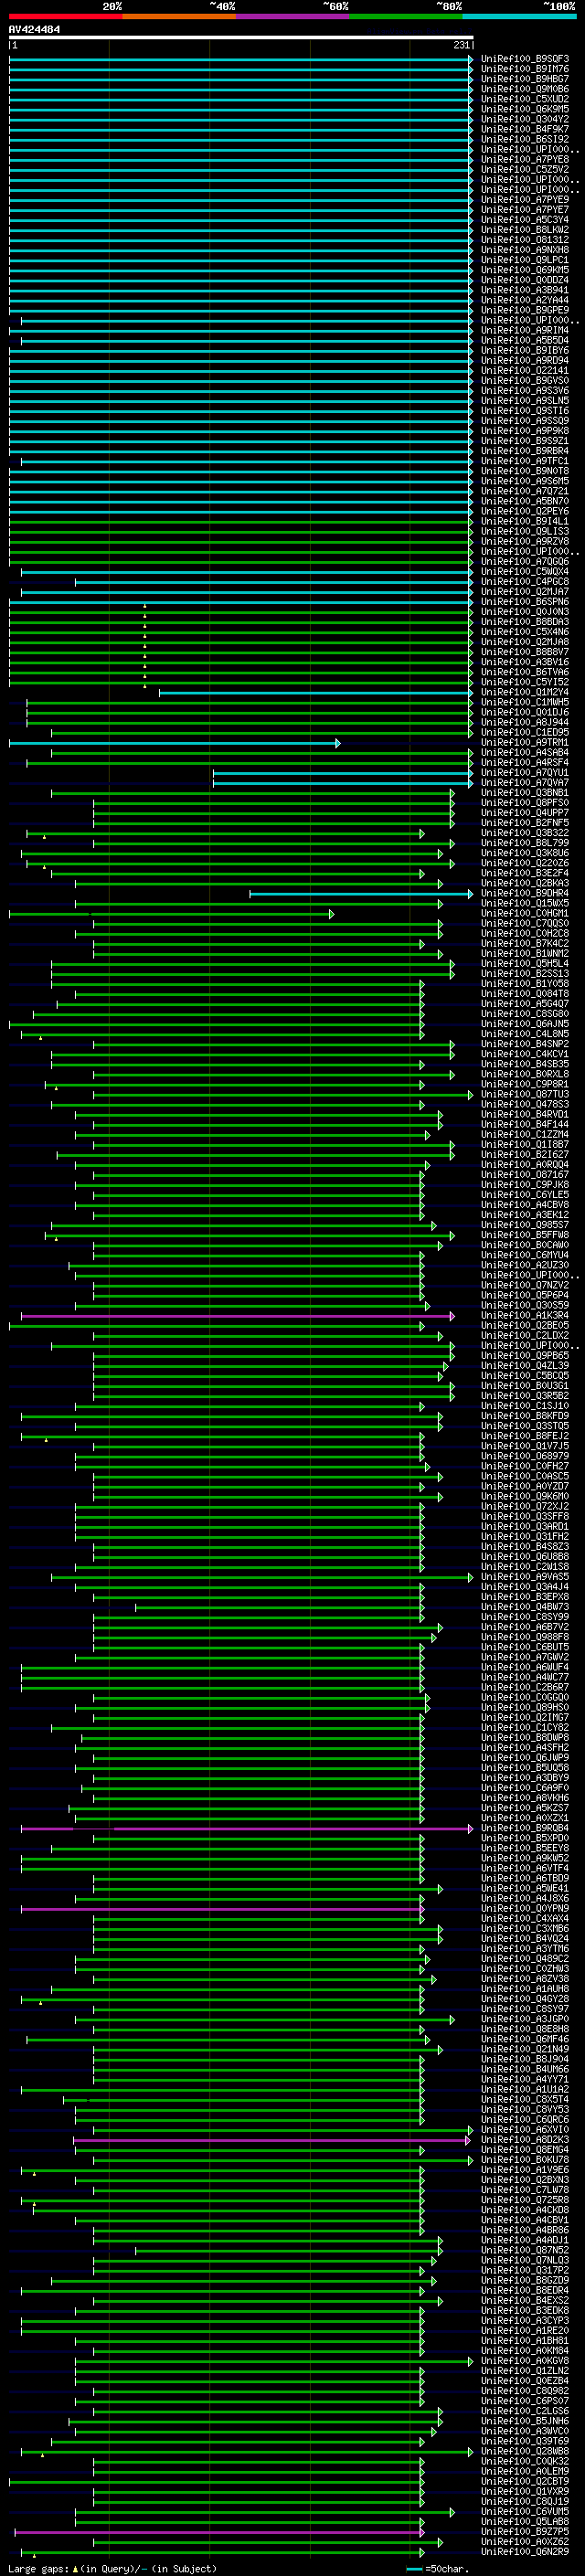
Task: Select the UniRef100_C7QQS0 entry
Action: [x=524, y=922]
